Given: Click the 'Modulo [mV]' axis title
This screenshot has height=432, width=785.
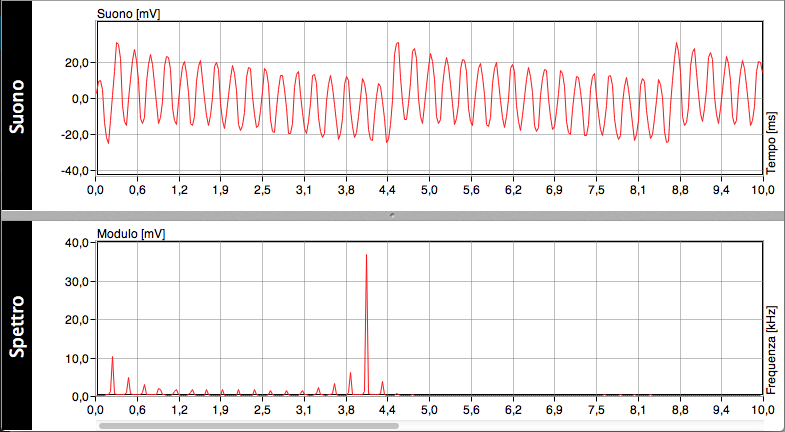Looking at the screenshot, I should pos(131,234).
